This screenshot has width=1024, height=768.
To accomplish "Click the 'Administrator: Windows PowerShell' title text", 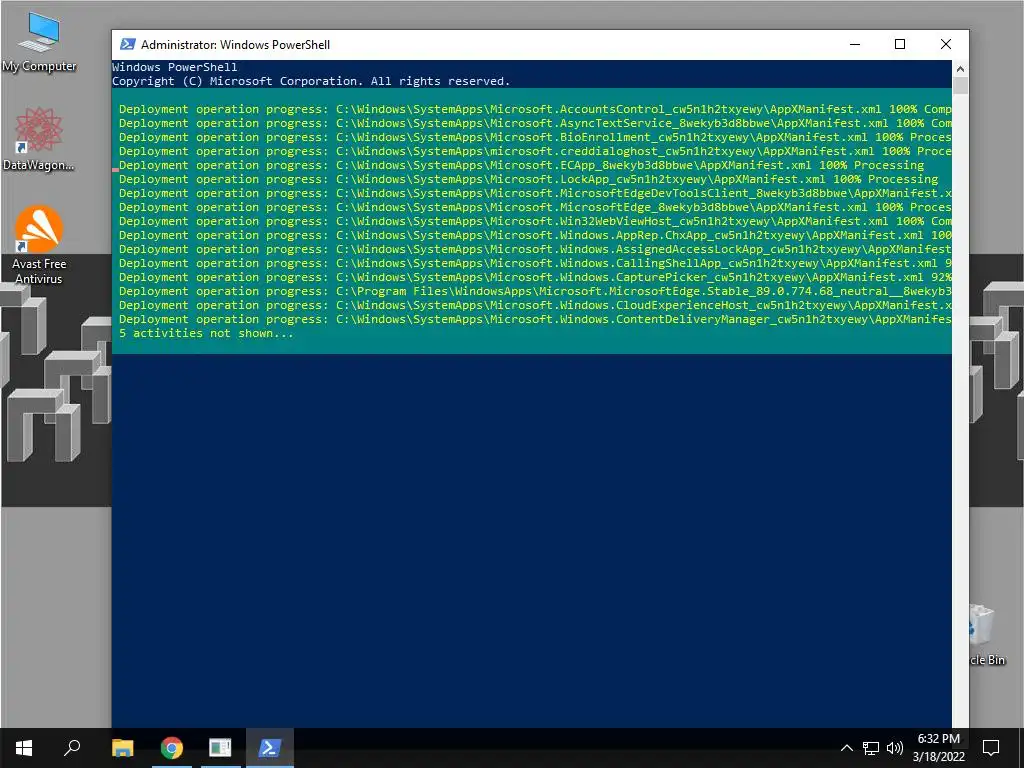I will coord(235,44).
